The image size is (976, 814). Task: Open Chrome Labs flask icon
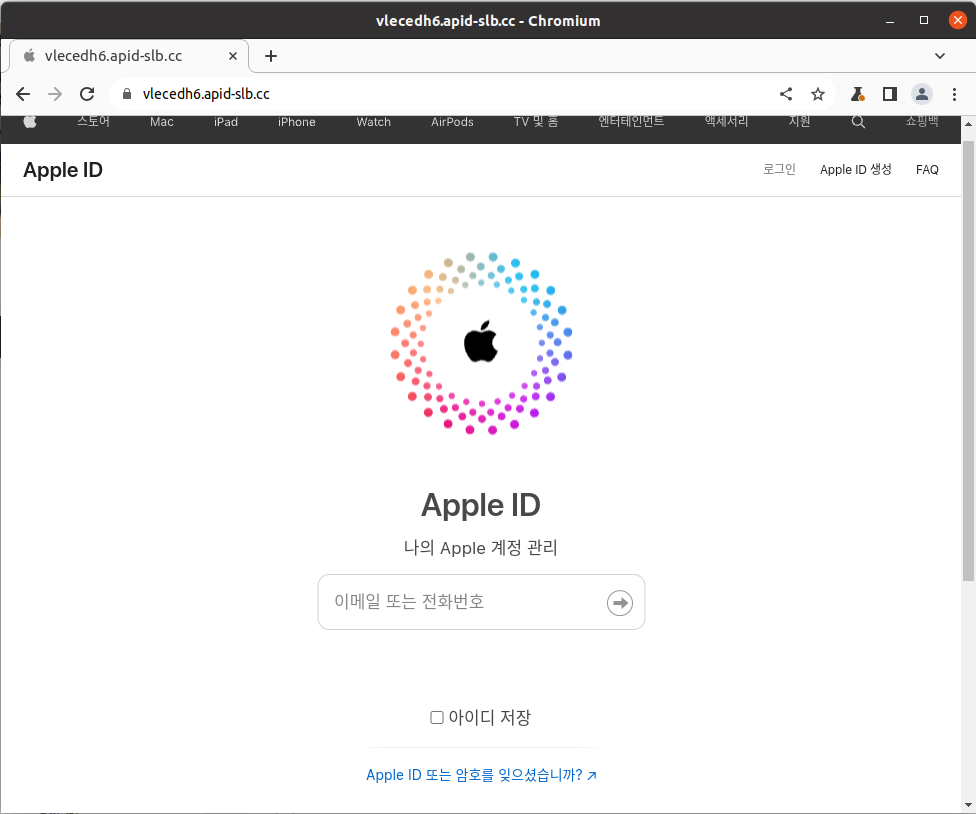pos(858,94)
